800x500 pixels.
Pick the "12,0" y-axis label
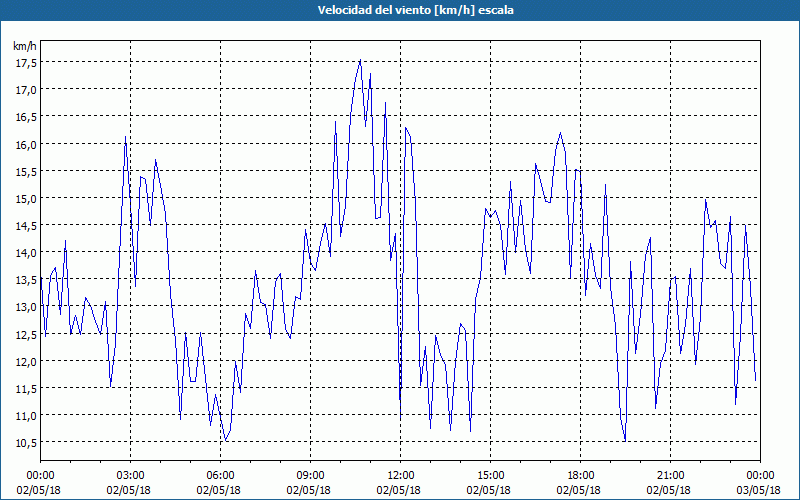(x=26, y=361)
